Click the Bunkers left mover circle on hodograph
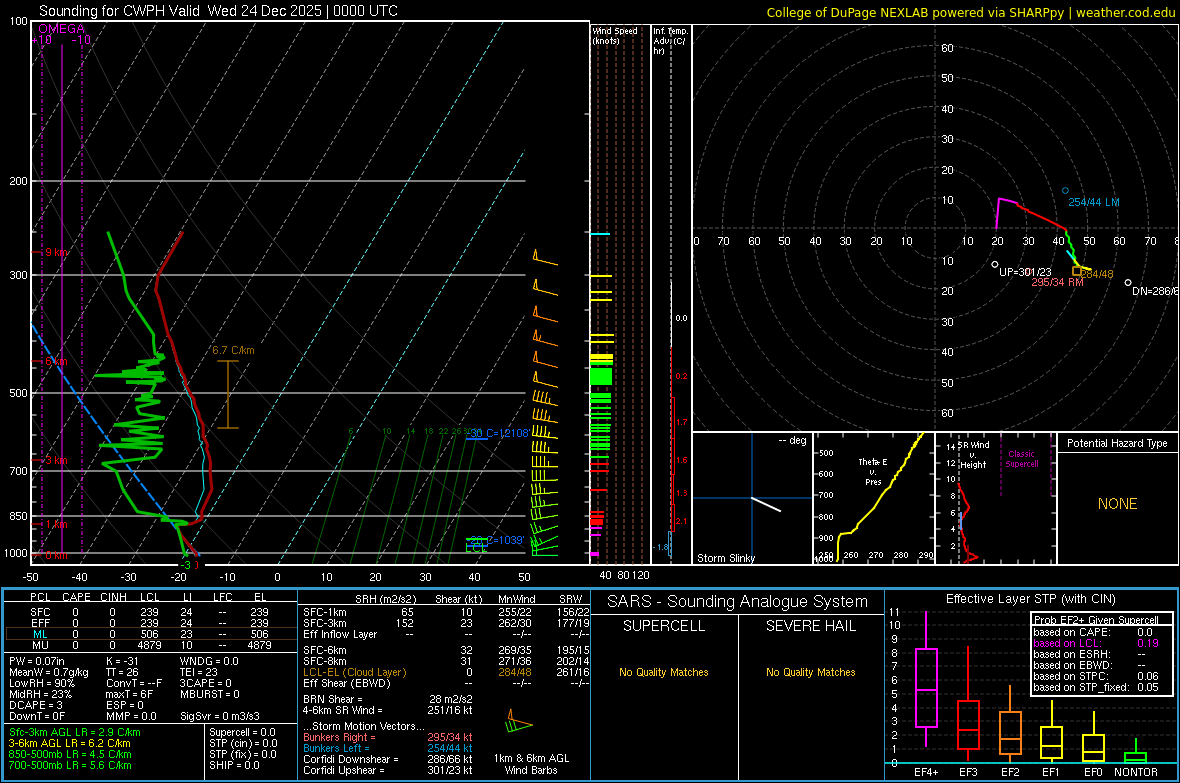1180x783 pixels. (1065, 190)
